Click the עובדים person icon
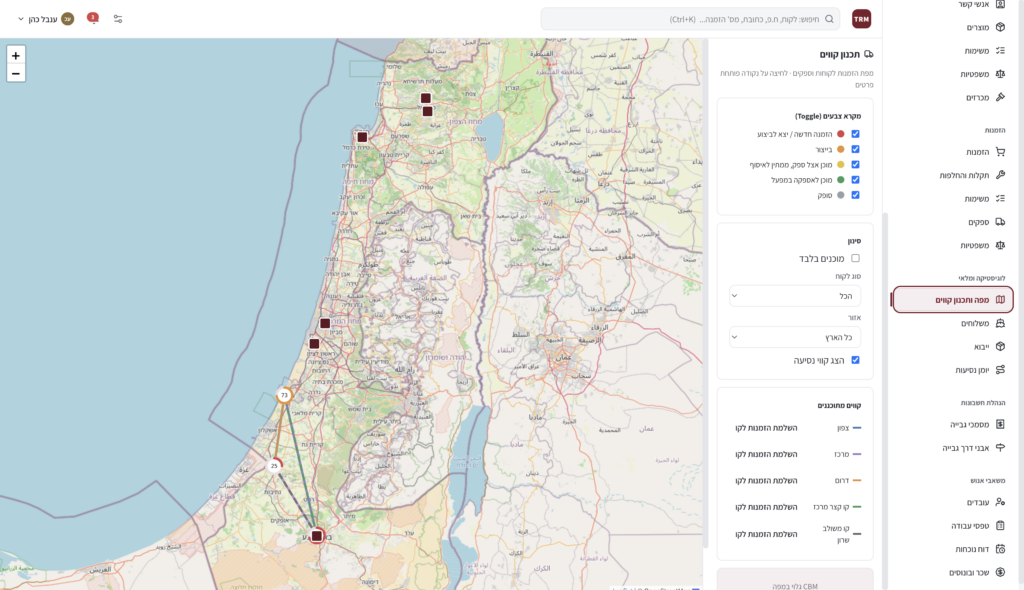This screenshot has height=590, width=1024. coord(1000,502)
